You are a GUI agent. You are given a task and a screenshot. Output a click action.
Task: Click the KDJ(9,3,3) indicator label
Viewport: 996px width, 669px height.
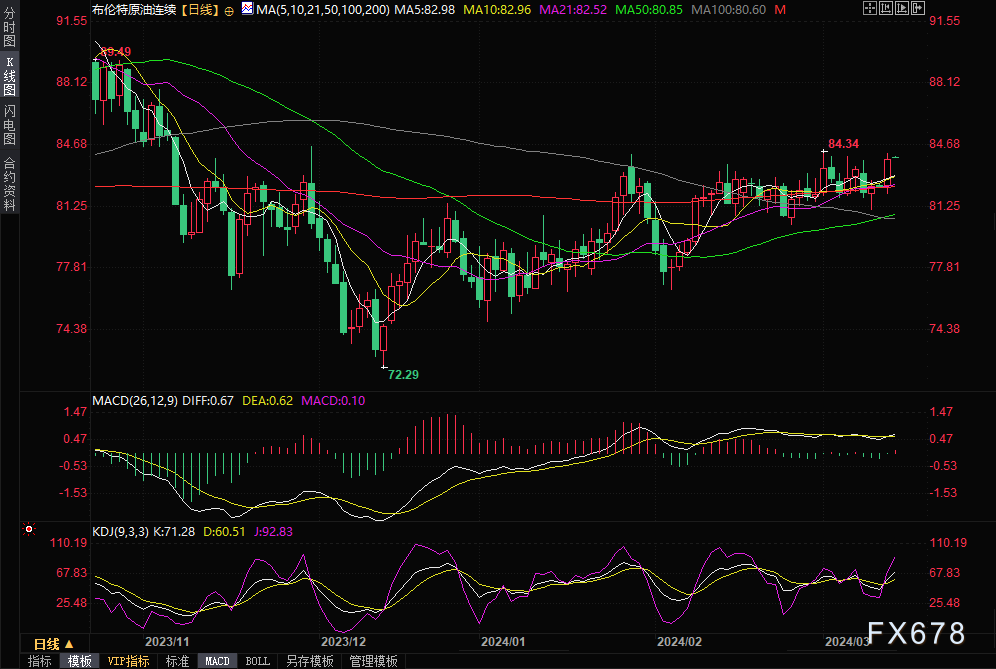(x=120, y=532)
